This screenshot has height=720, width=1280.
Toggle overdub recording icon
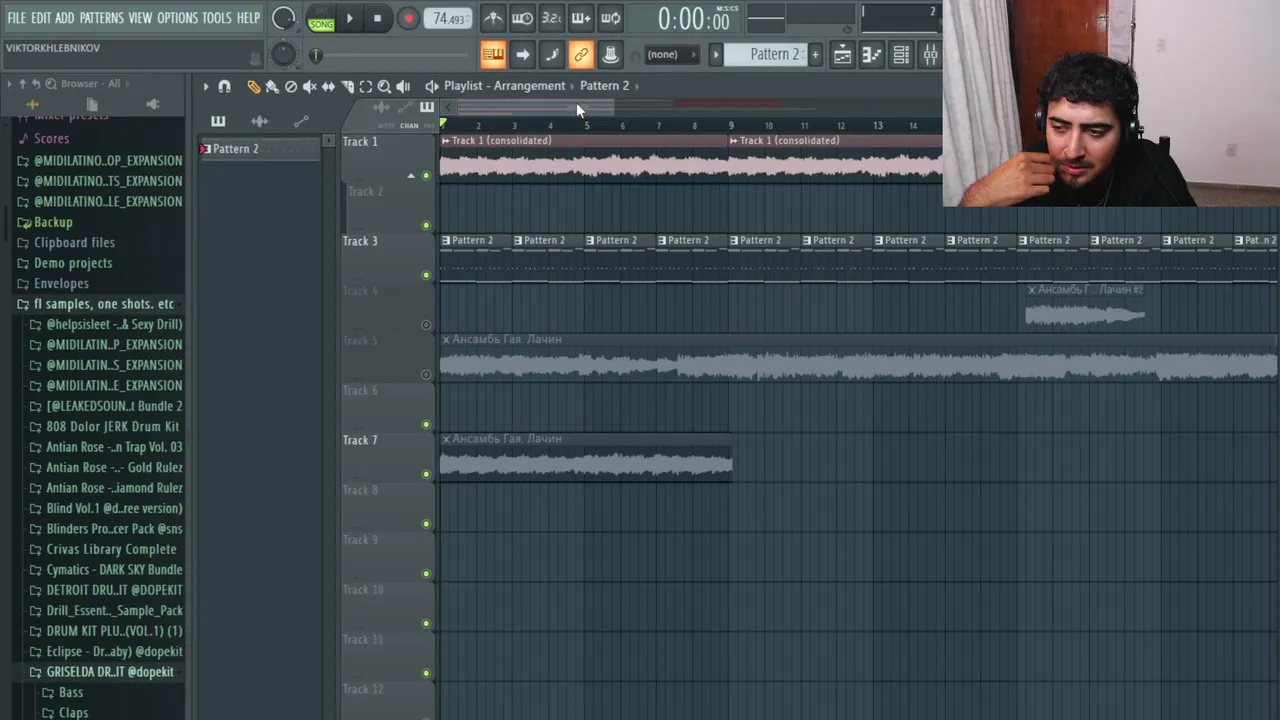580,18
